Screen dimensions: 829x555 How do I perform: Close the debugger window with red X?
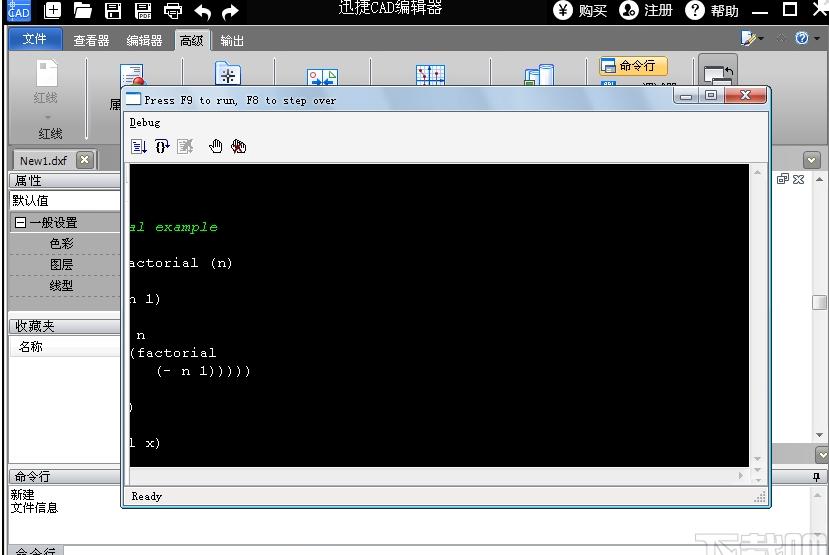tap(745, 95)
